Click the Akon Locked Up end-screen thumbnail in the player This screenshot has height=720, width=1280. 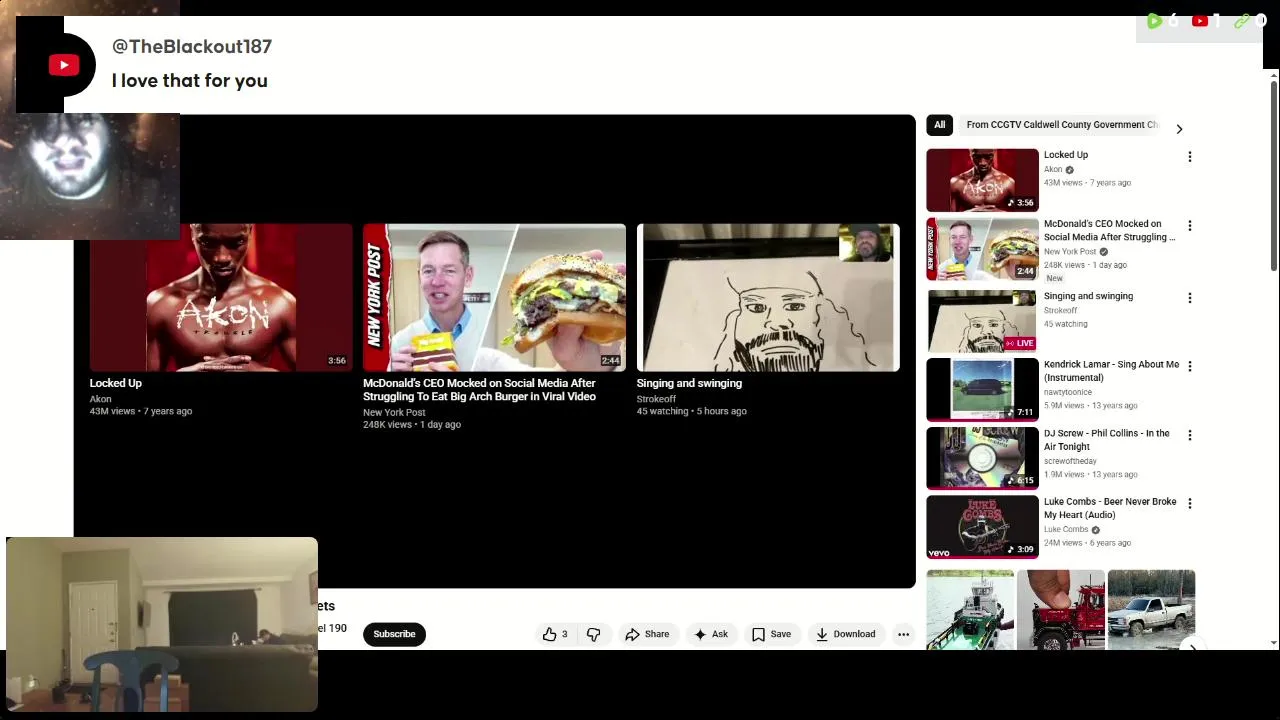pos(221,297)
